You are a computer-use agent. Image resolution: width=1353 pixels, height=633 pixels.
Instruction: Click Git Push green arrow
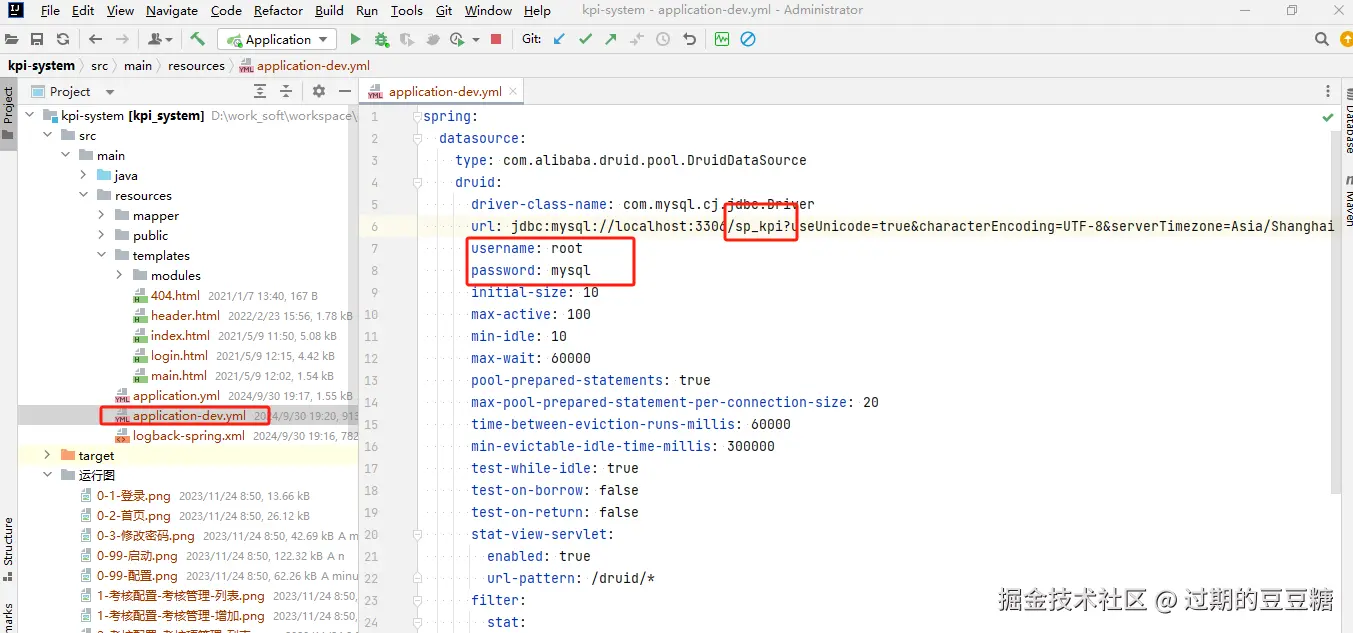pos(611,39)
